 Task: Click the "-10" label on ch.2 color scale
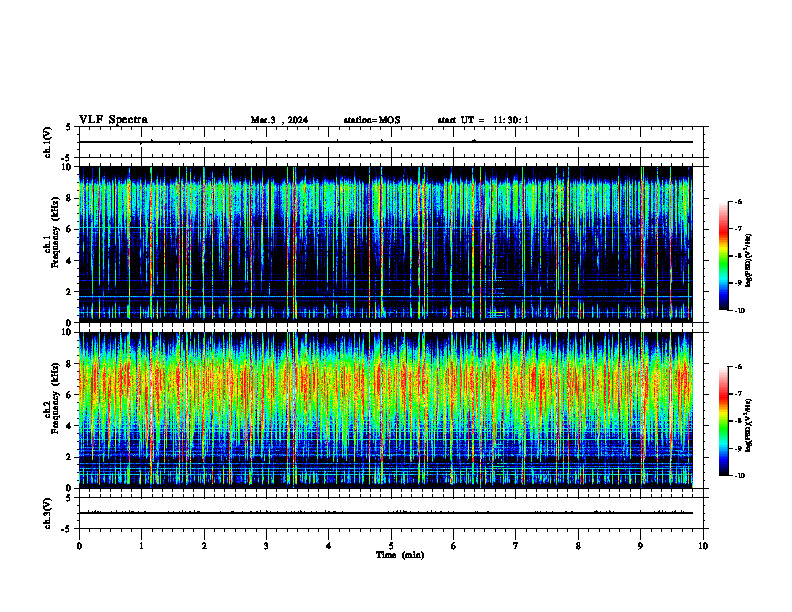740,476
